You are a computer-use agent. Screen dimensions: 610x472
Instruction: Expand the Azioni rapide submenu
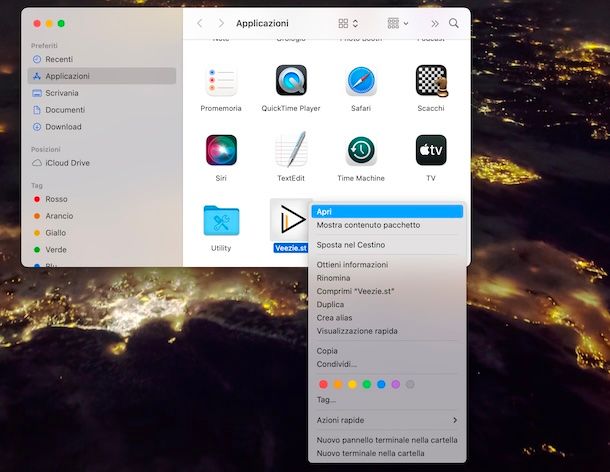(387, 420)
